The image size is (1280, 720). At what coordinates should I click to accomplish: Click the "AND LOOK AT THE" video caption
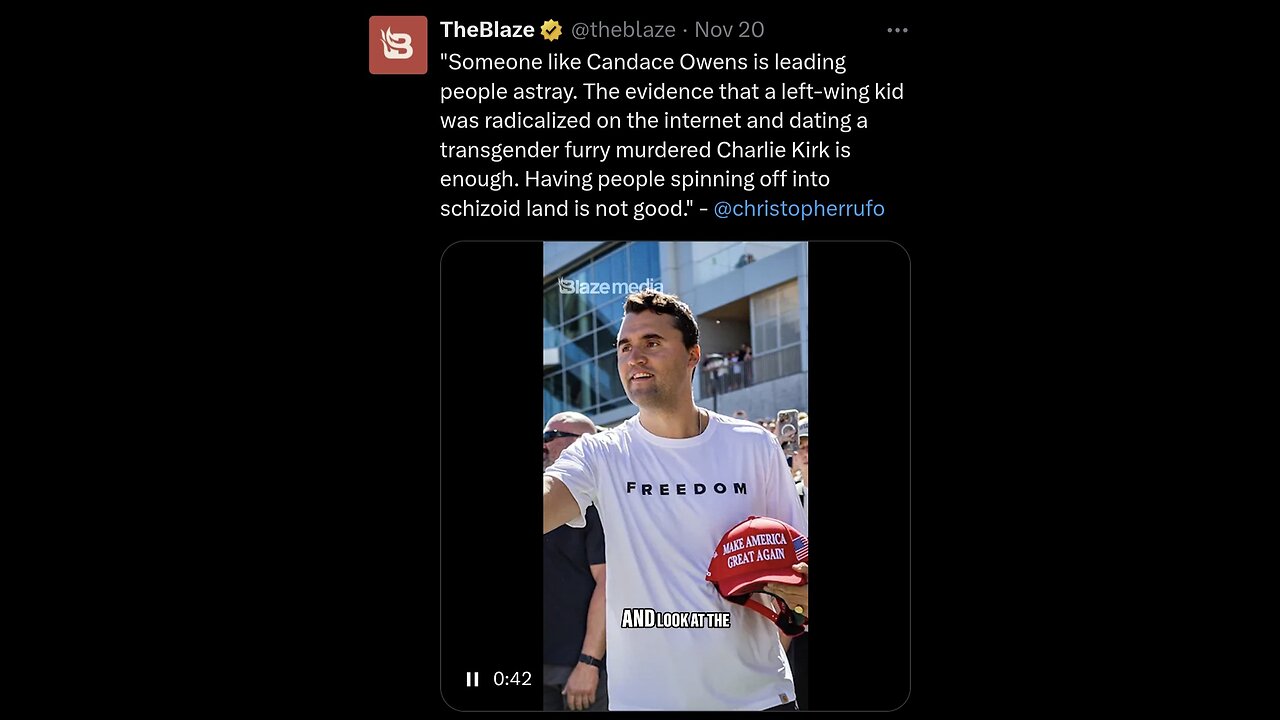coord(676,619)
